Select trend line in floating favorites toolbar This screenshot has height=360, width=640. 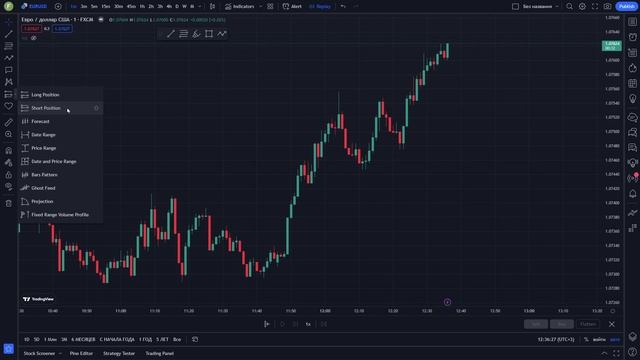click(x=171, y=34)
